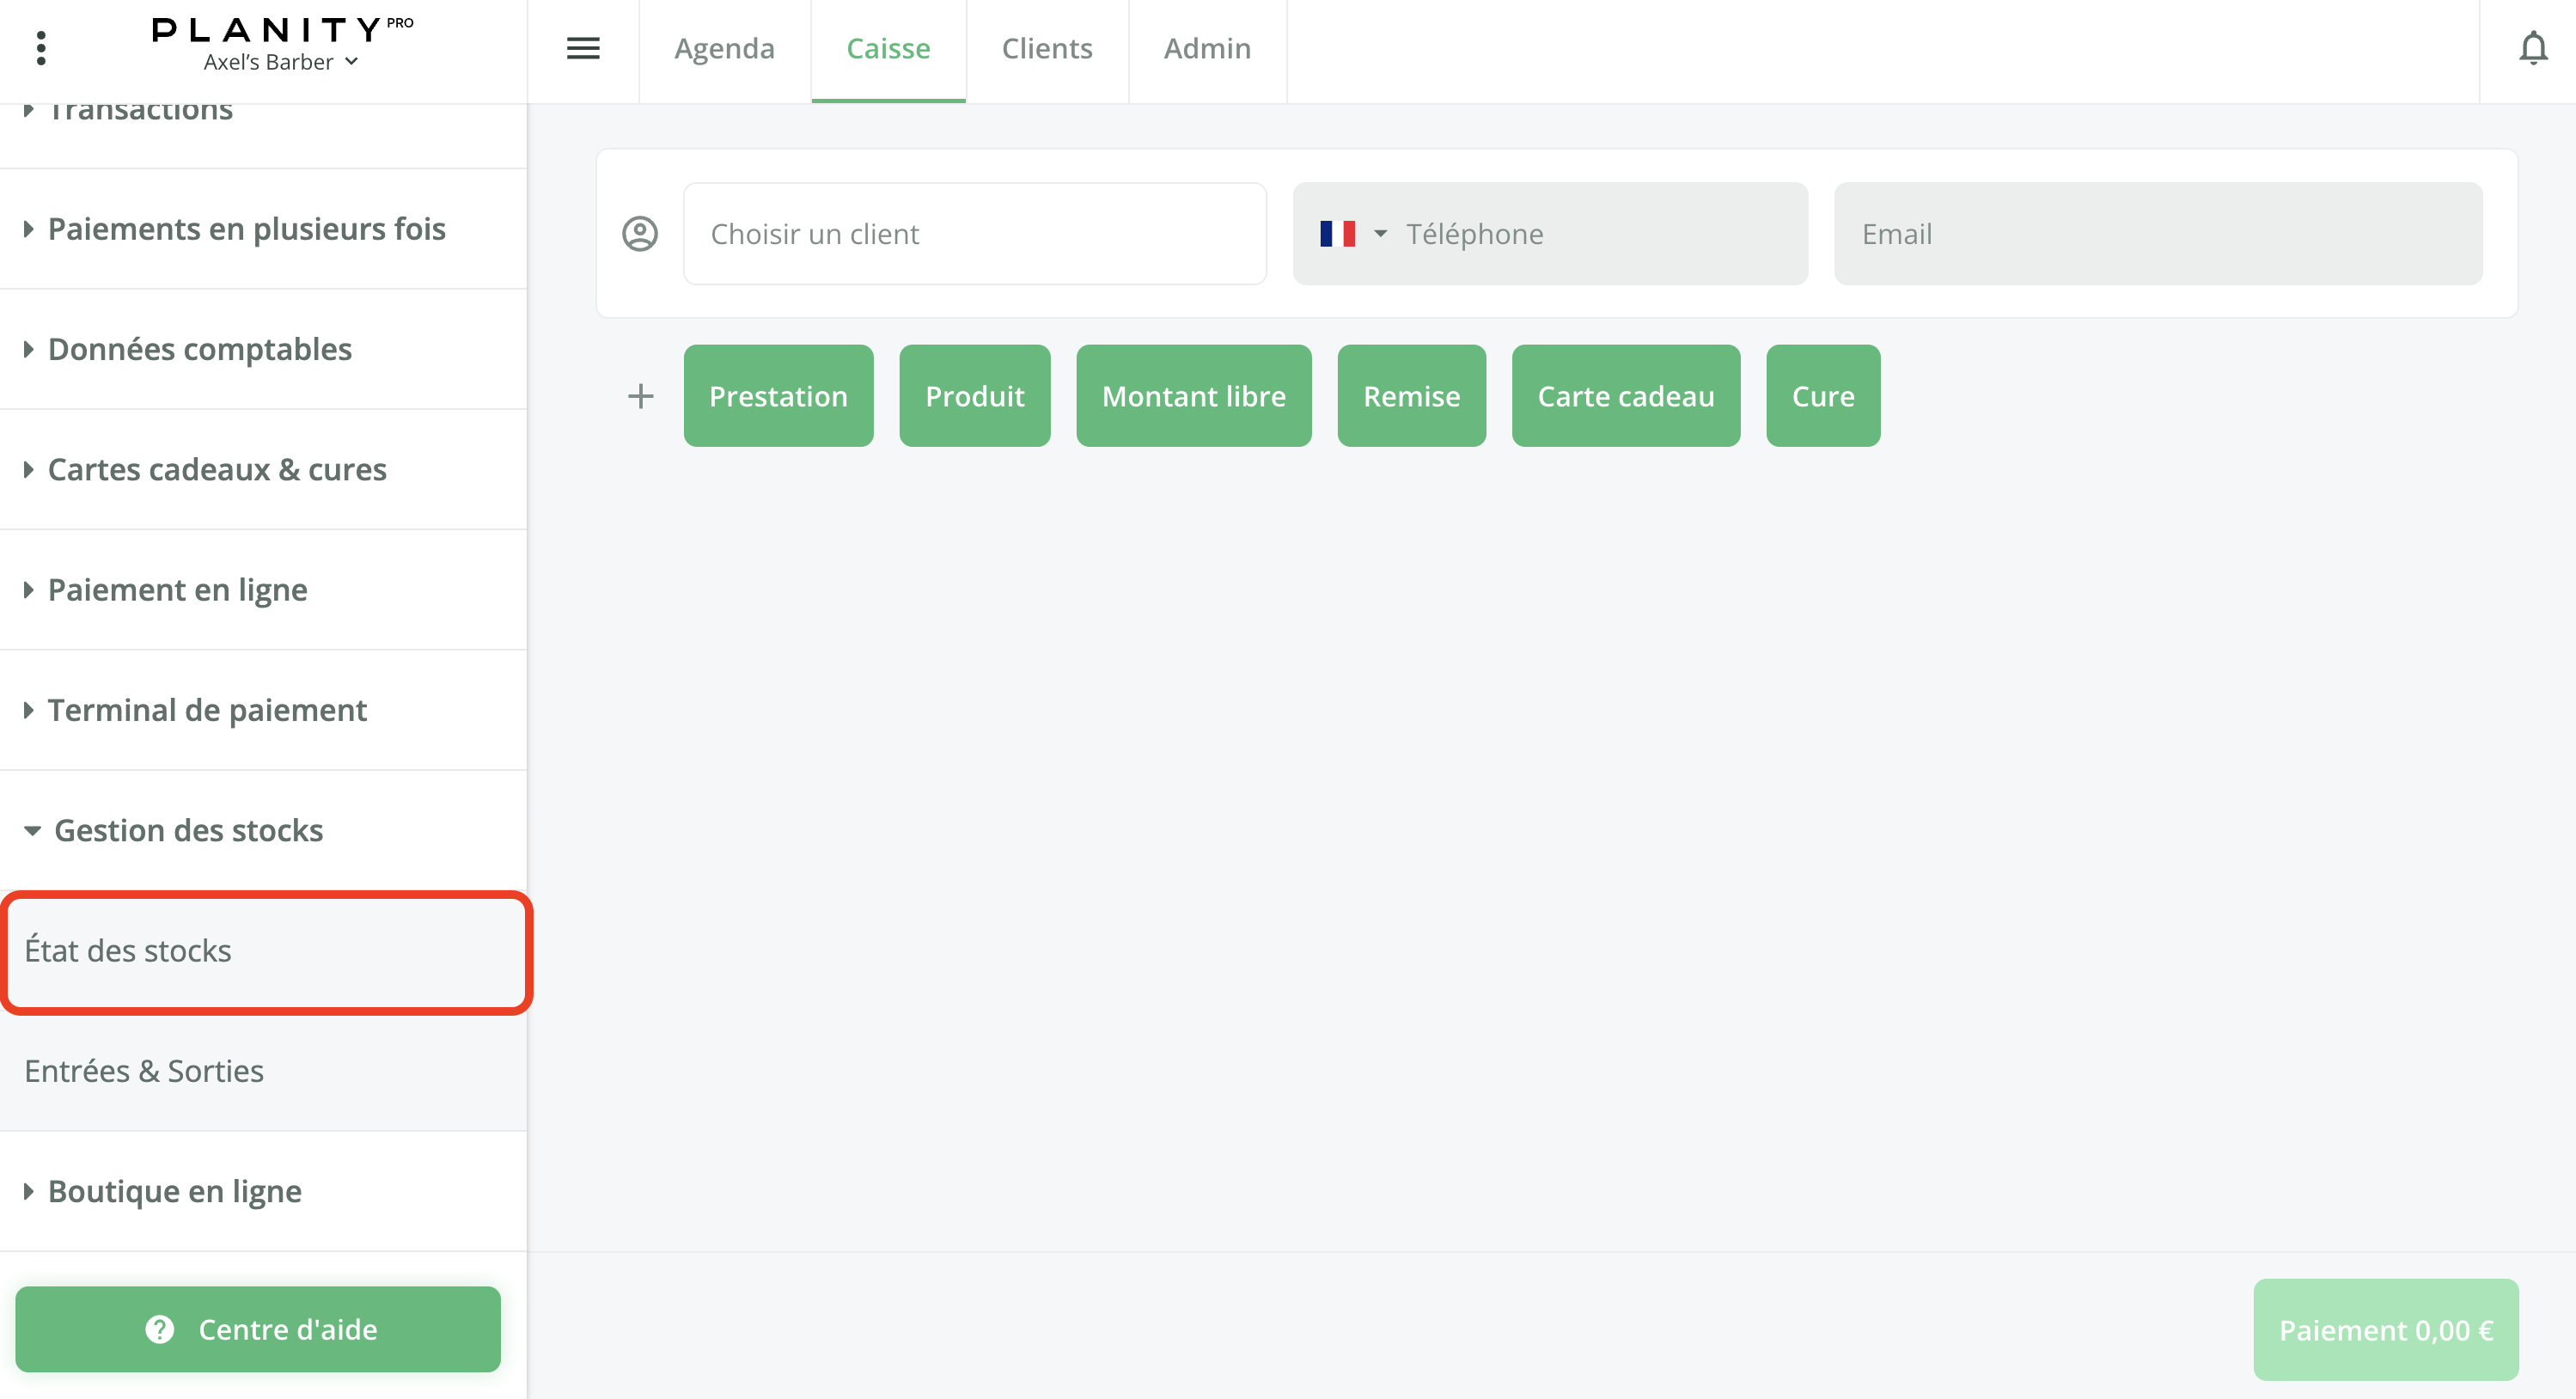The height and width of the screenshot is (1399, 2576).
Task: Switch to the Agenda tab
Action: (724, 48)
